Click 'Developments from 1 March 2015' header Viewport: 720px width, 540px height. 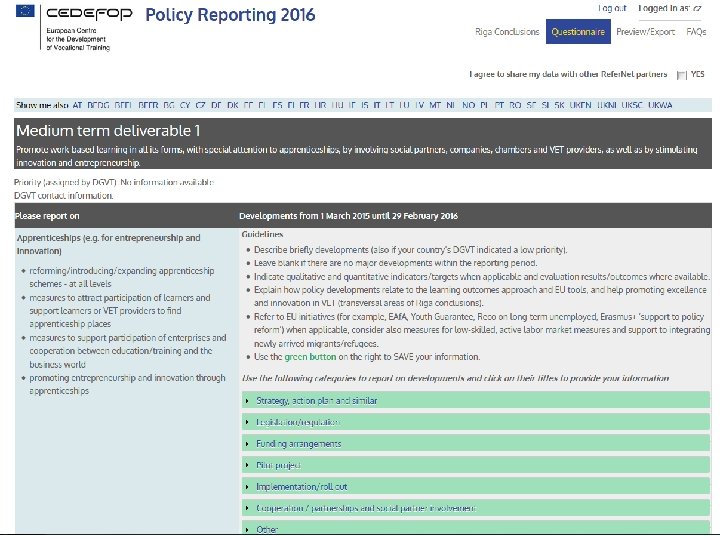click(349, 216)
